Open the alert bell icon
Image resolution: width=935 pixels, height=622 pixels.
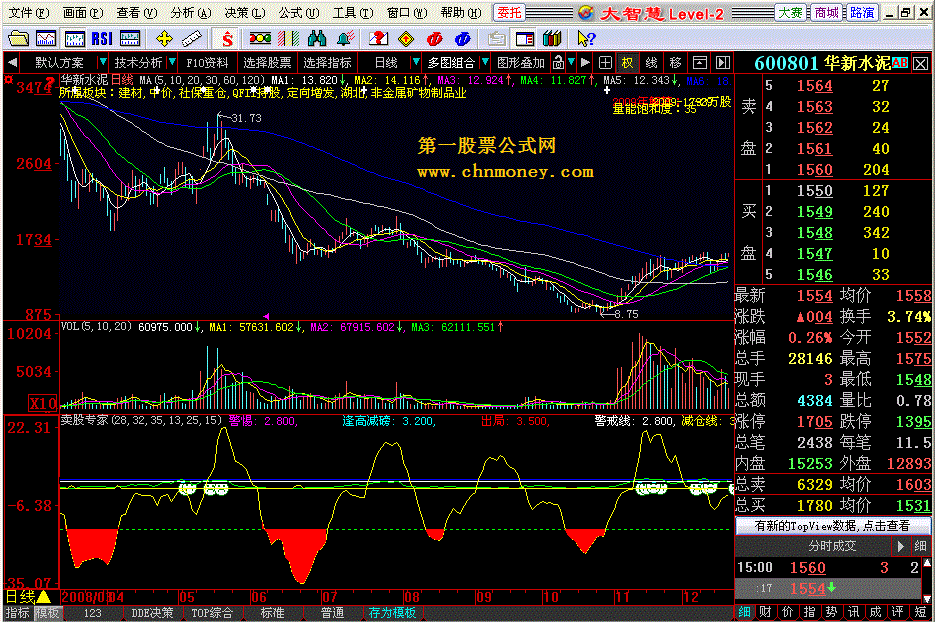click(345, 39)
